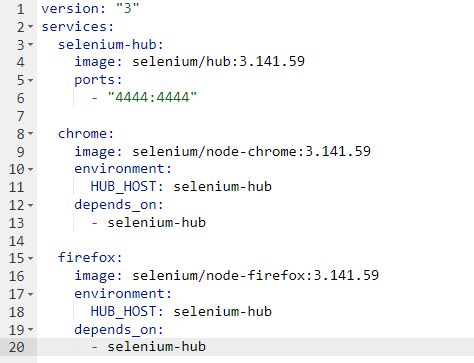This screenshot has width=474, height=363.
Task: Fold firefox environment block on line 17
Action: coord(31,294)
